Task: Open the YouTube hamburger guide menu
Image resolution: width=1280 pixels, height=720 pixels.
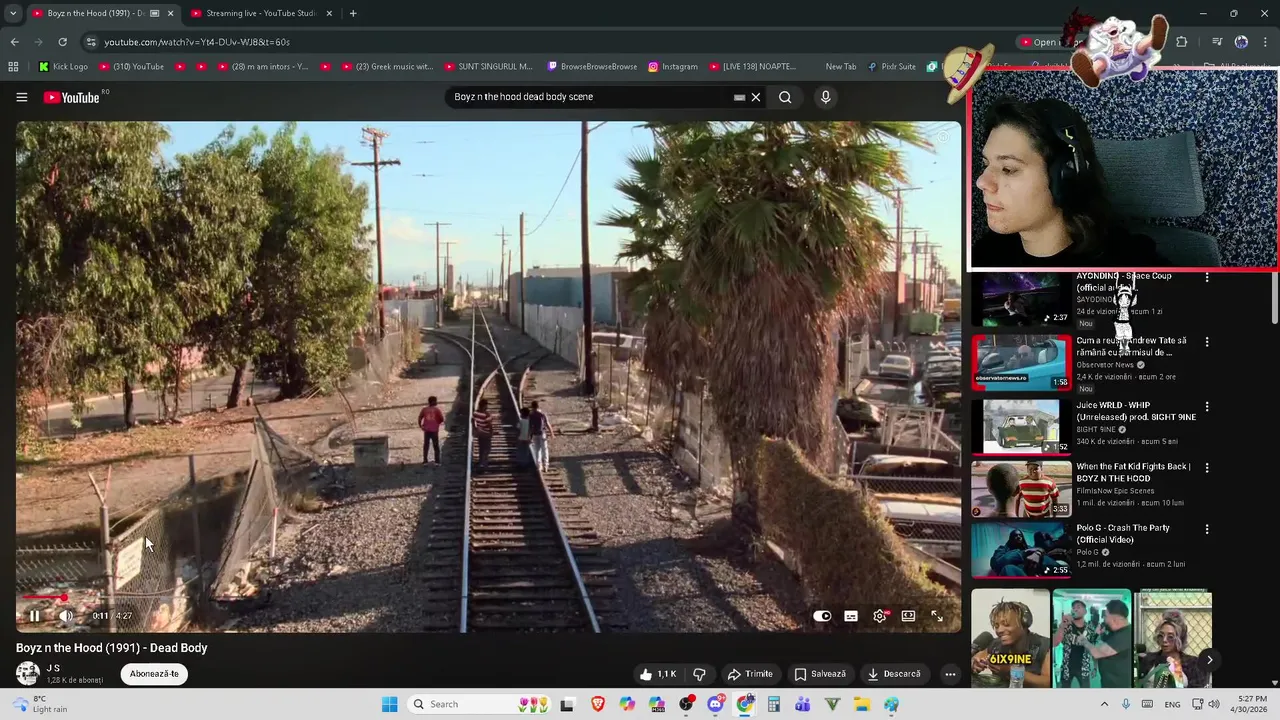Action: [21, 97]
